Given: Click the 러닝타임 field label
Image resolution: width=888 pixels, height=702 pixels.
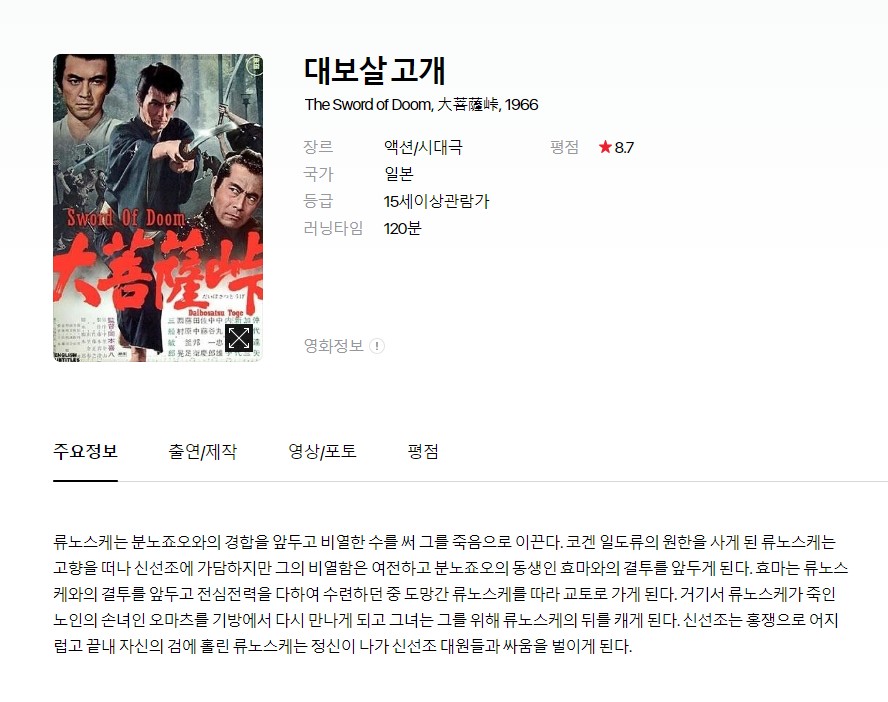Looking at the screenshot, I should (x=334, y=228).
